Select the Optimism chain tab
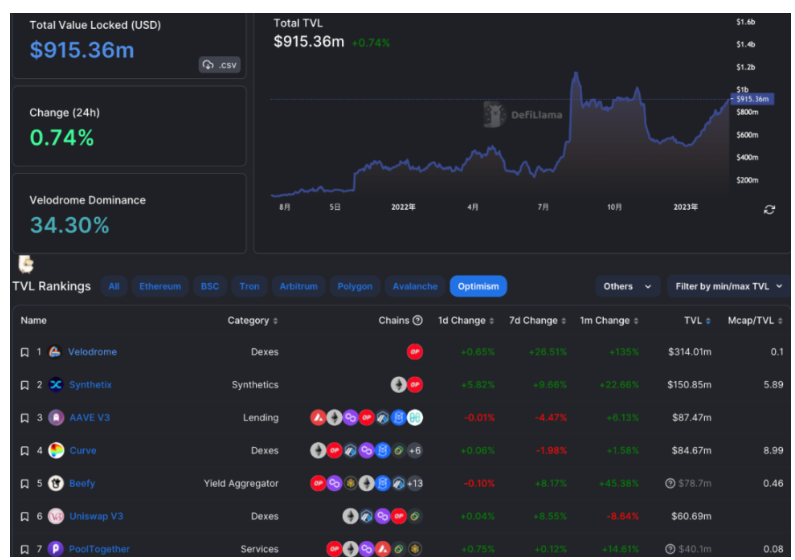 pyautogui.click(x=478, y=286)
